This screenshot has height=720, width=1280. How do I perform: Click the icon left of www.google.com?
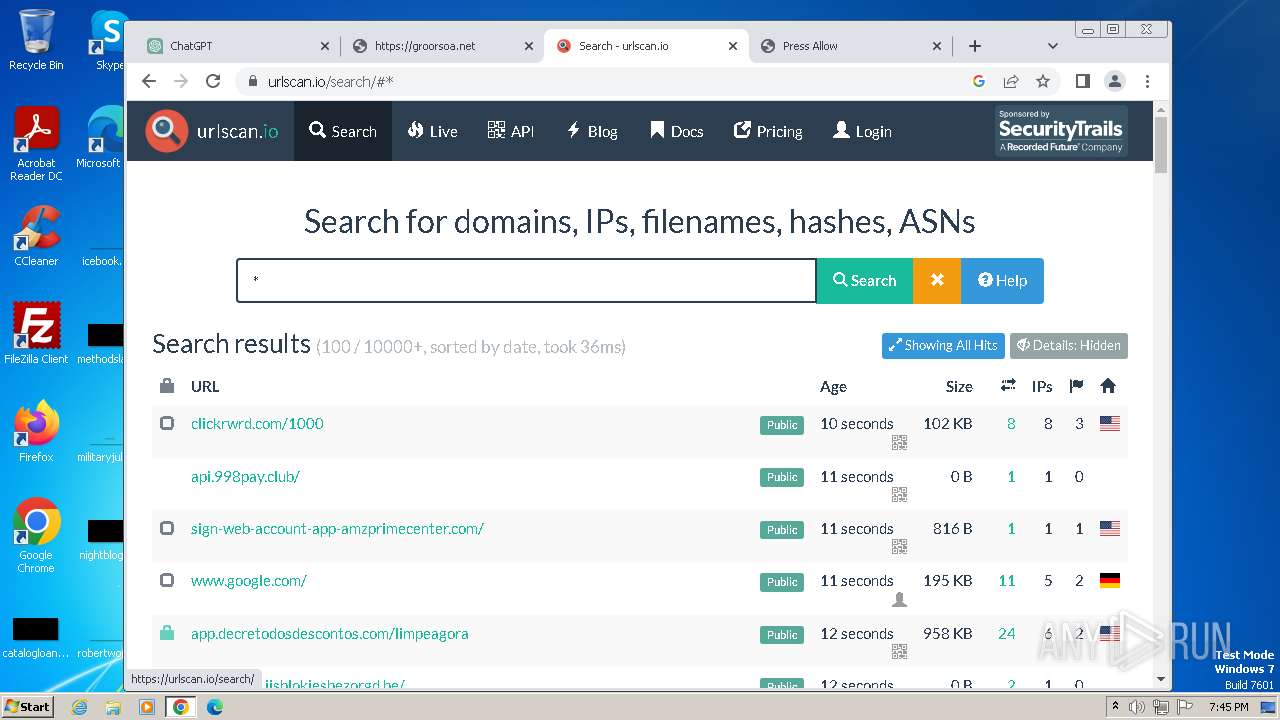167,580
